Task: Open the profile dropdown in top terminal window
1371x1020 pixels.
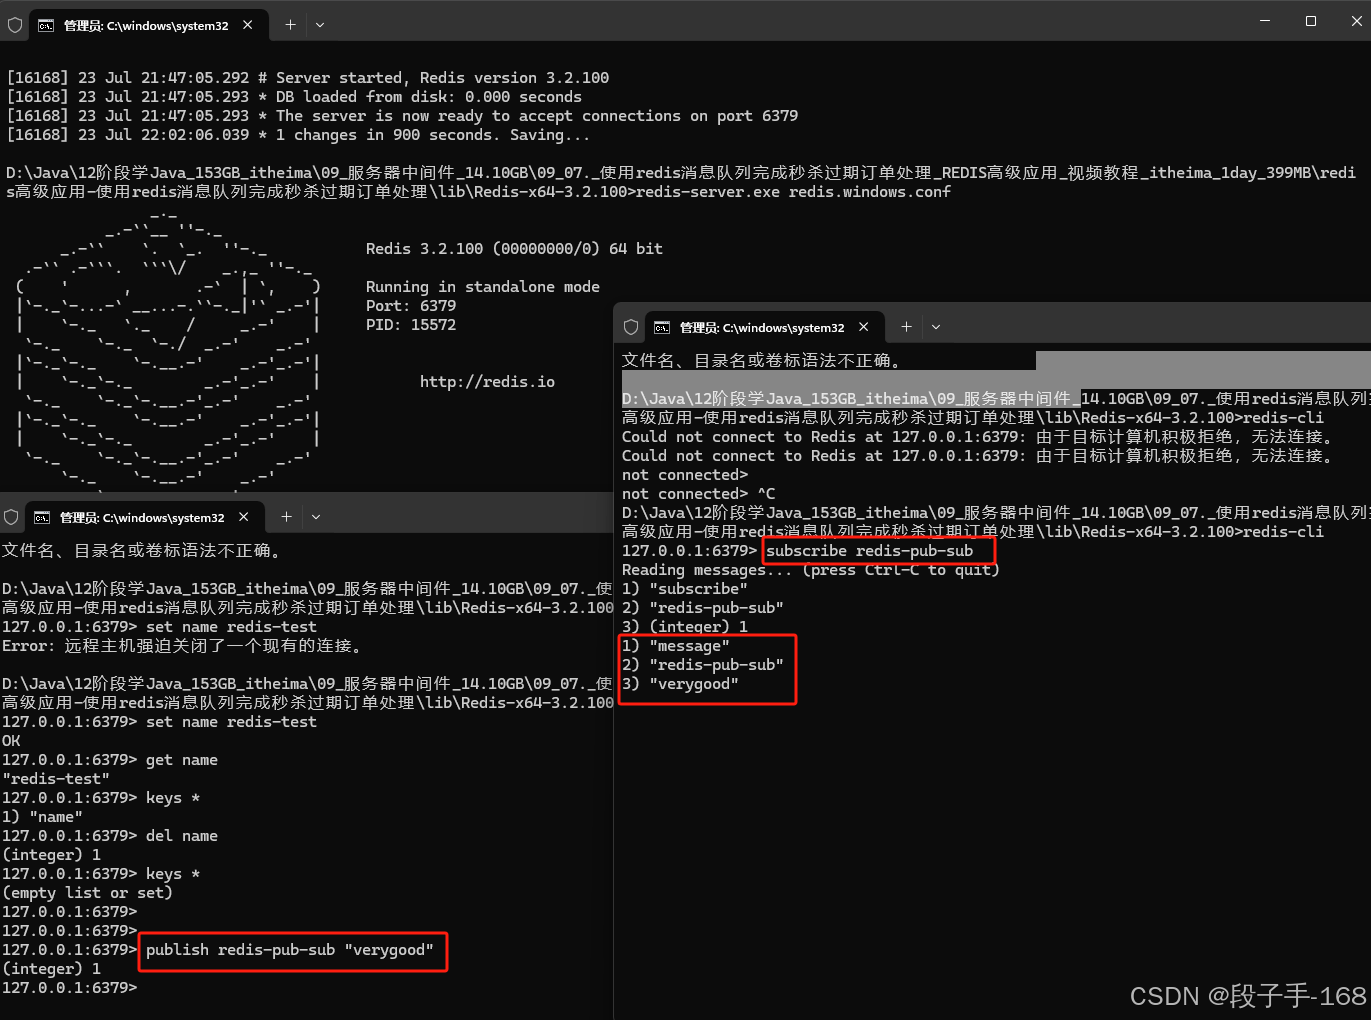Action: click(x=320, y=25)
